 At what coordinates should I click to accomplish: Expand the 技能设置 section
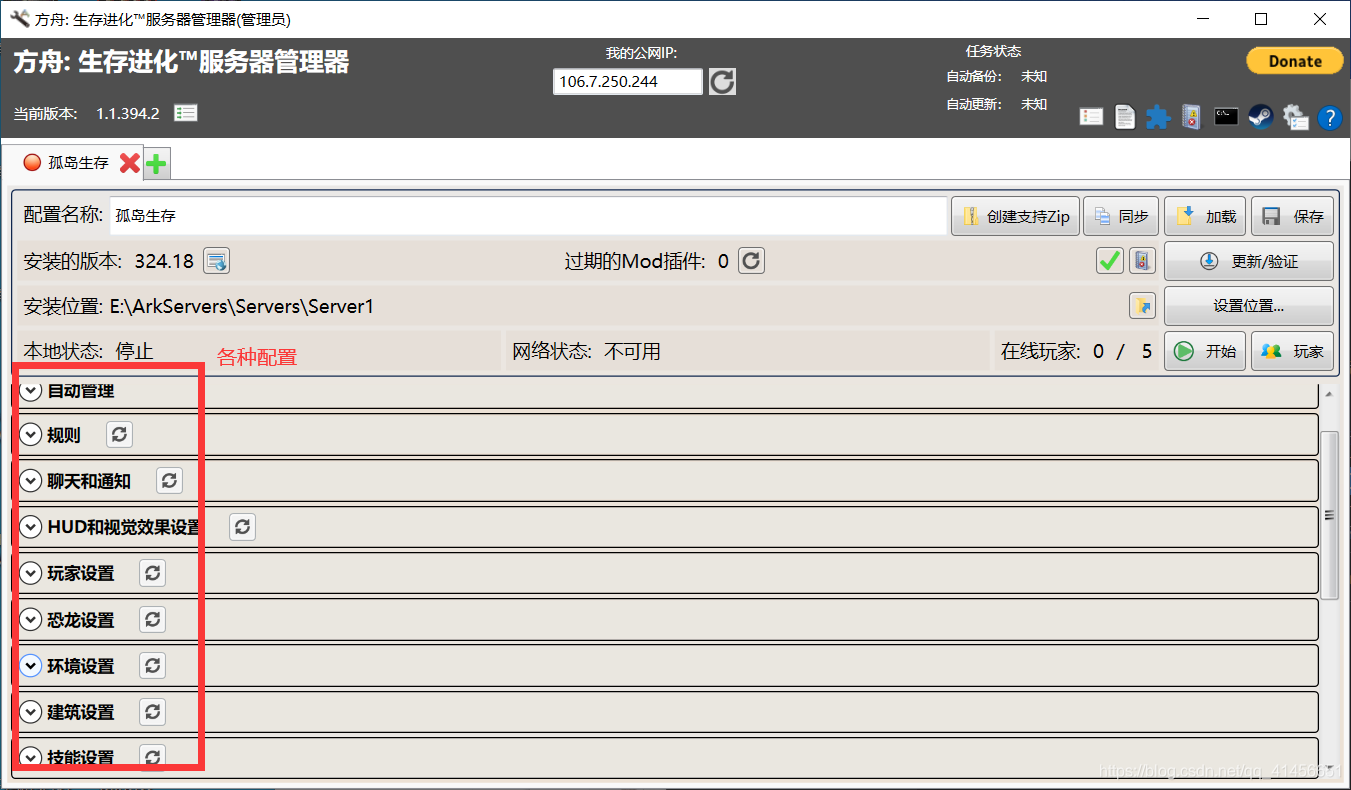(31, 757)
